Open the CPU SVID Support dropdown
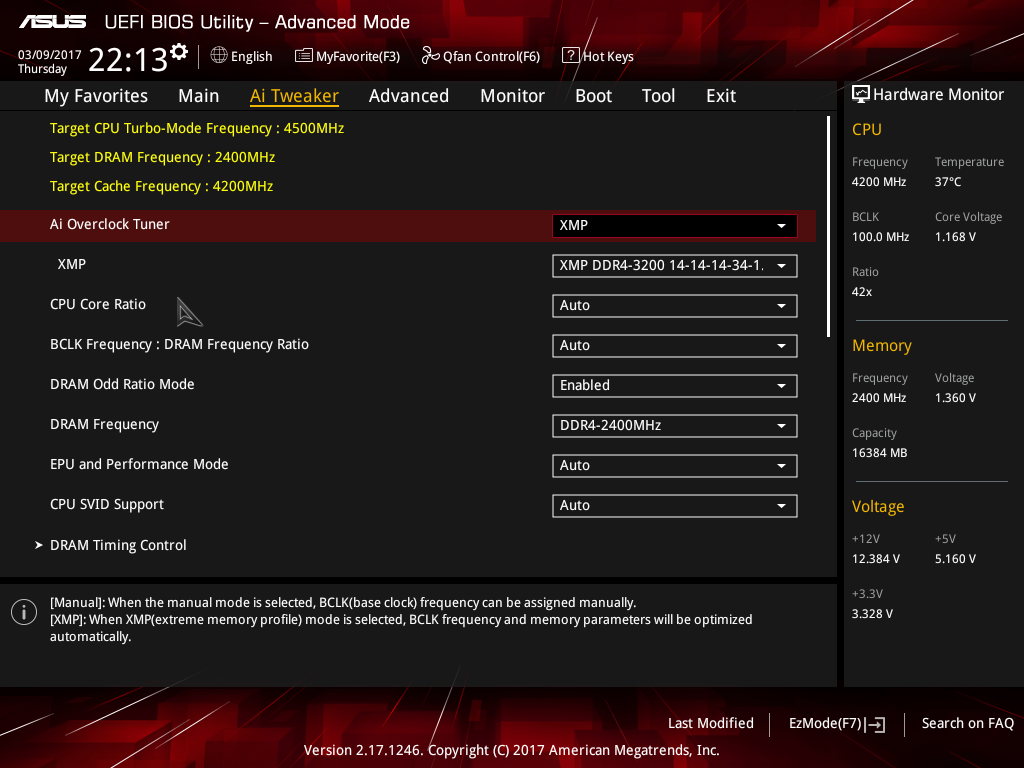The width and height of the screenshot is (1024, 768). pos(675,505)
